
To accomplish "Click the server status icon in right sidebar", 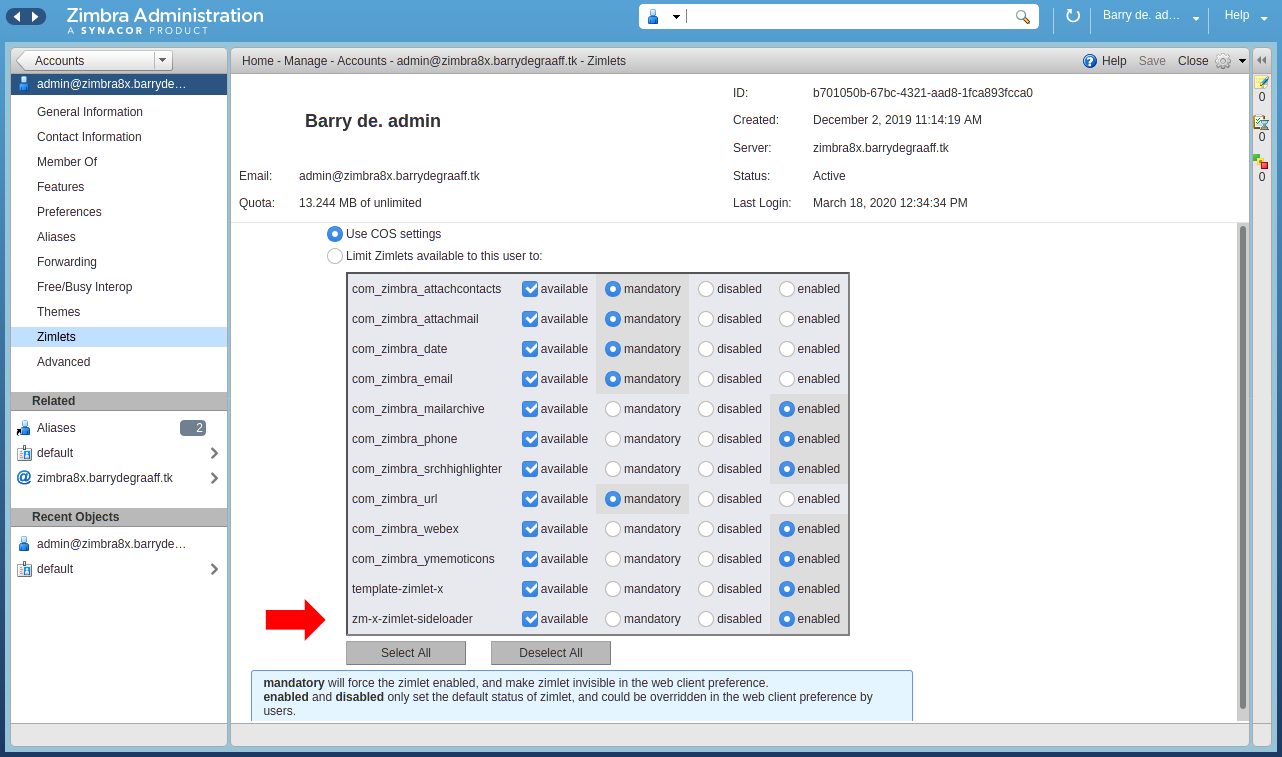I will 1261,161.
